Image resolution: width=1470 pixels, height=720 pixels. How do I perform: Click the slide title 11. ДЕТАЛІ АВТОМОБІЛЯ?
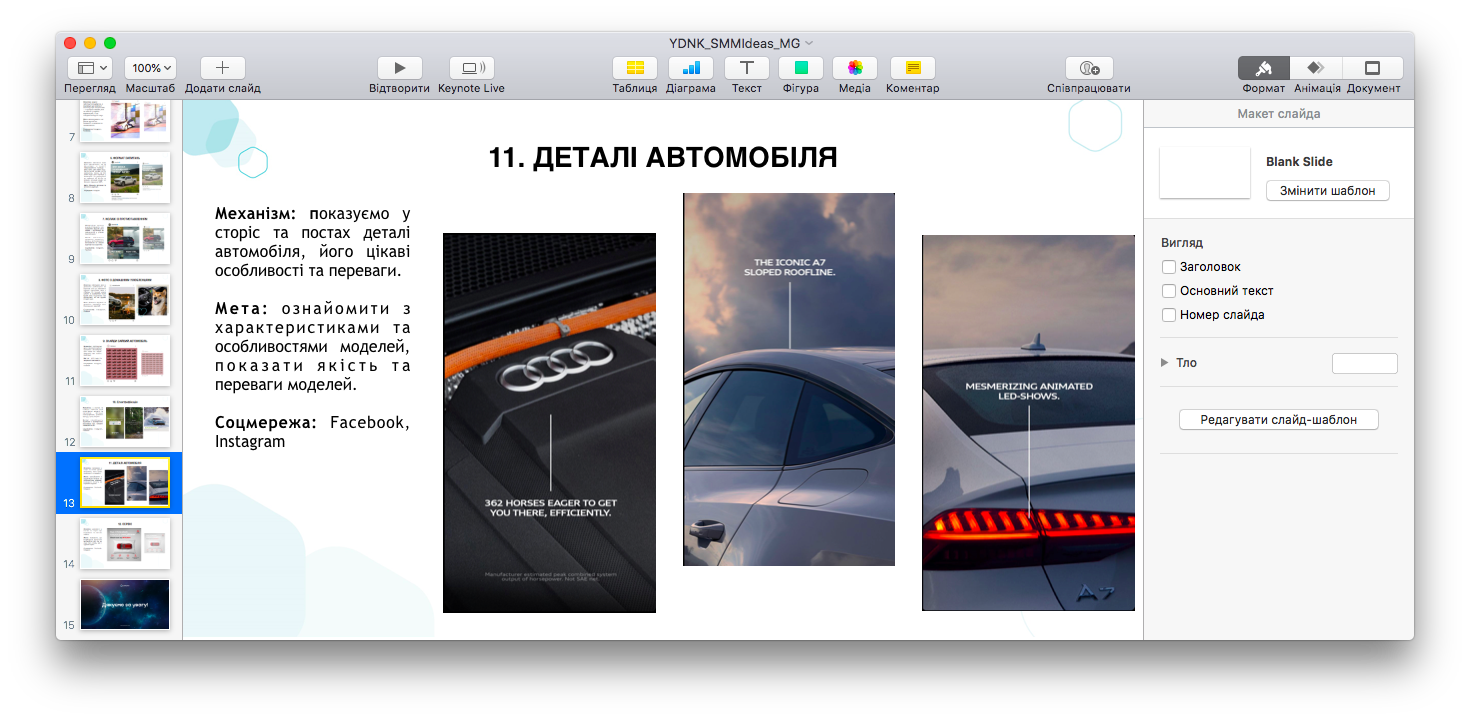click(663, 157)
